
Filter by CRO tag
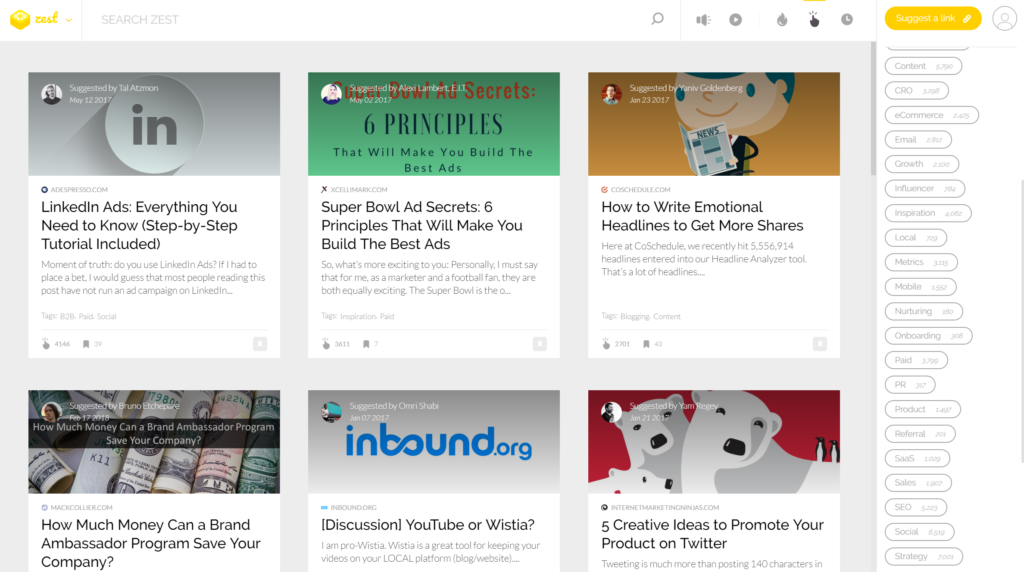pos(916,91)
